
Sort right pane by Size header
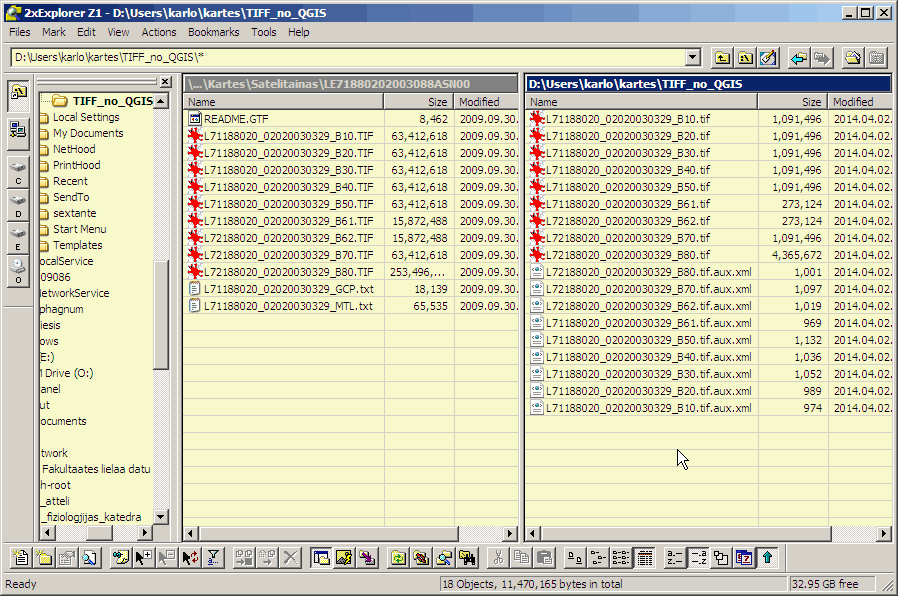click(x=793, y=102)
